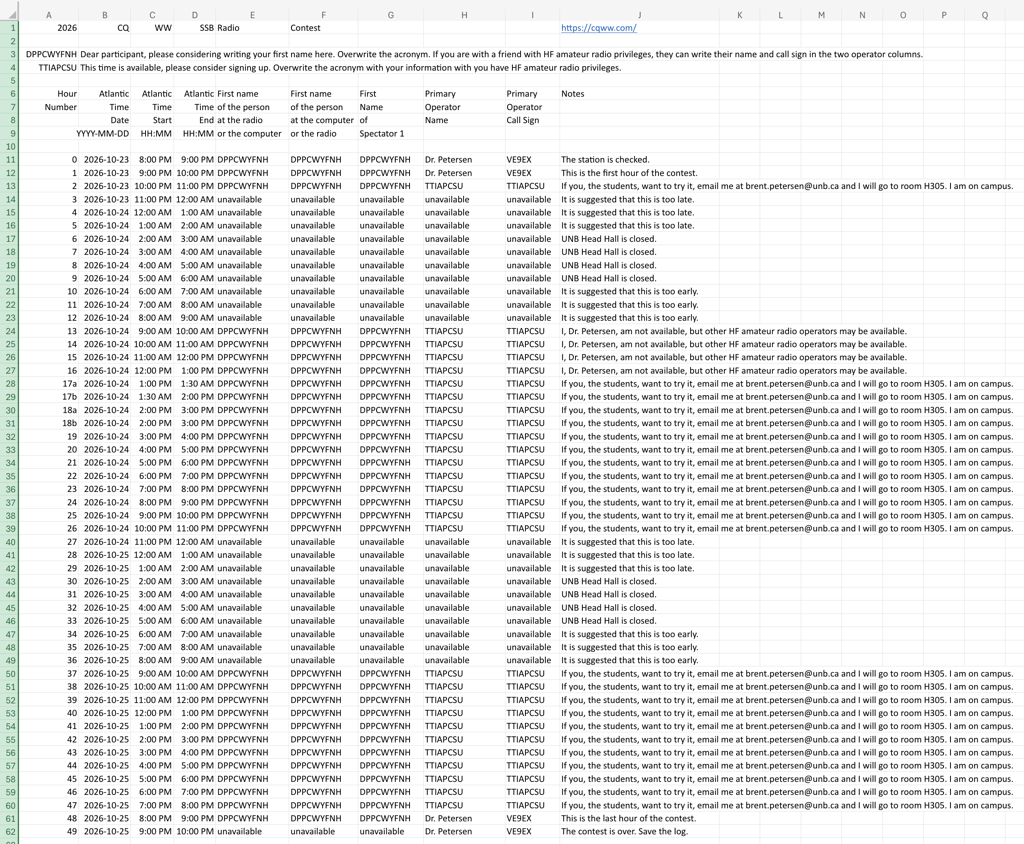
Task: Click 'too late' note in row 14
Action: pos(627,200)
